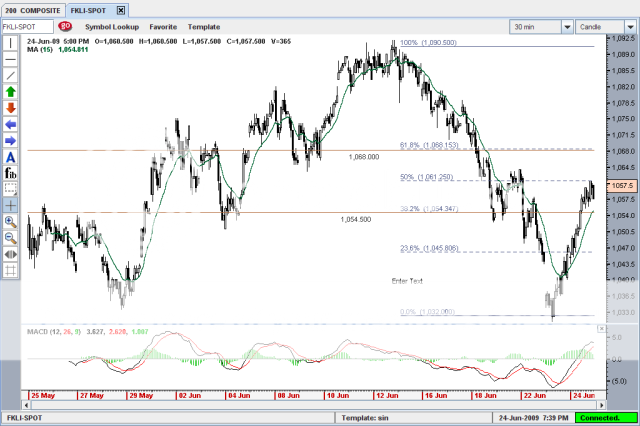
Task: Activate the text annotation 'A' tool
Action: 10,157
